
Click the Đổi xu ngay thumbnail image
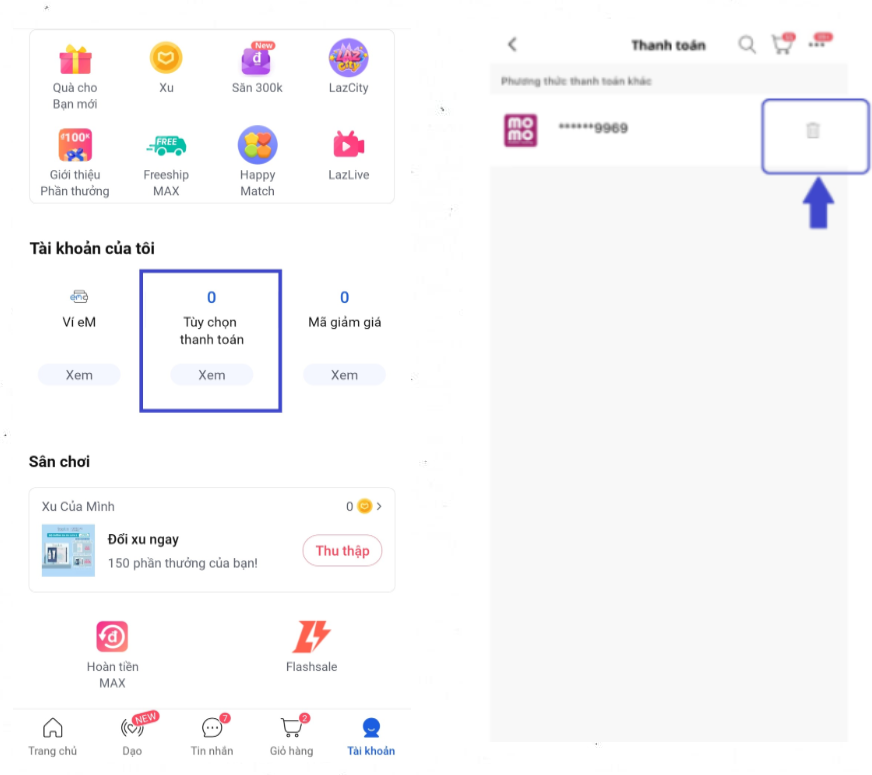(x=68, y=550)
